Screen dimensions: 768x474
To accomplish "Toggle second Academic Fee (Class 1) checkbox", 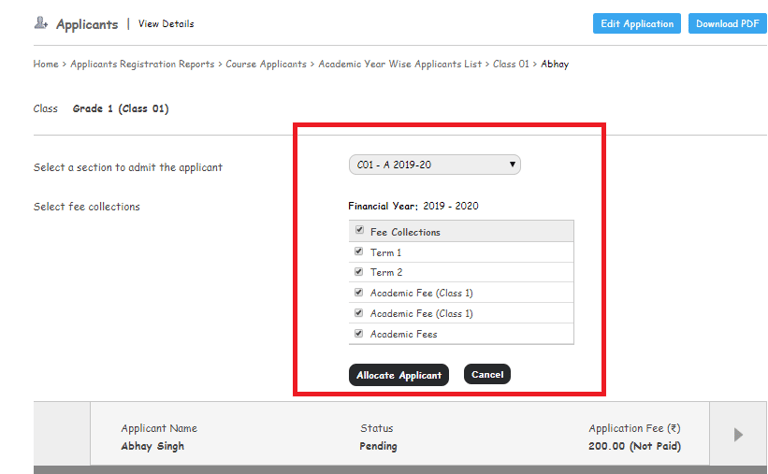I will (x=359, y=312).
